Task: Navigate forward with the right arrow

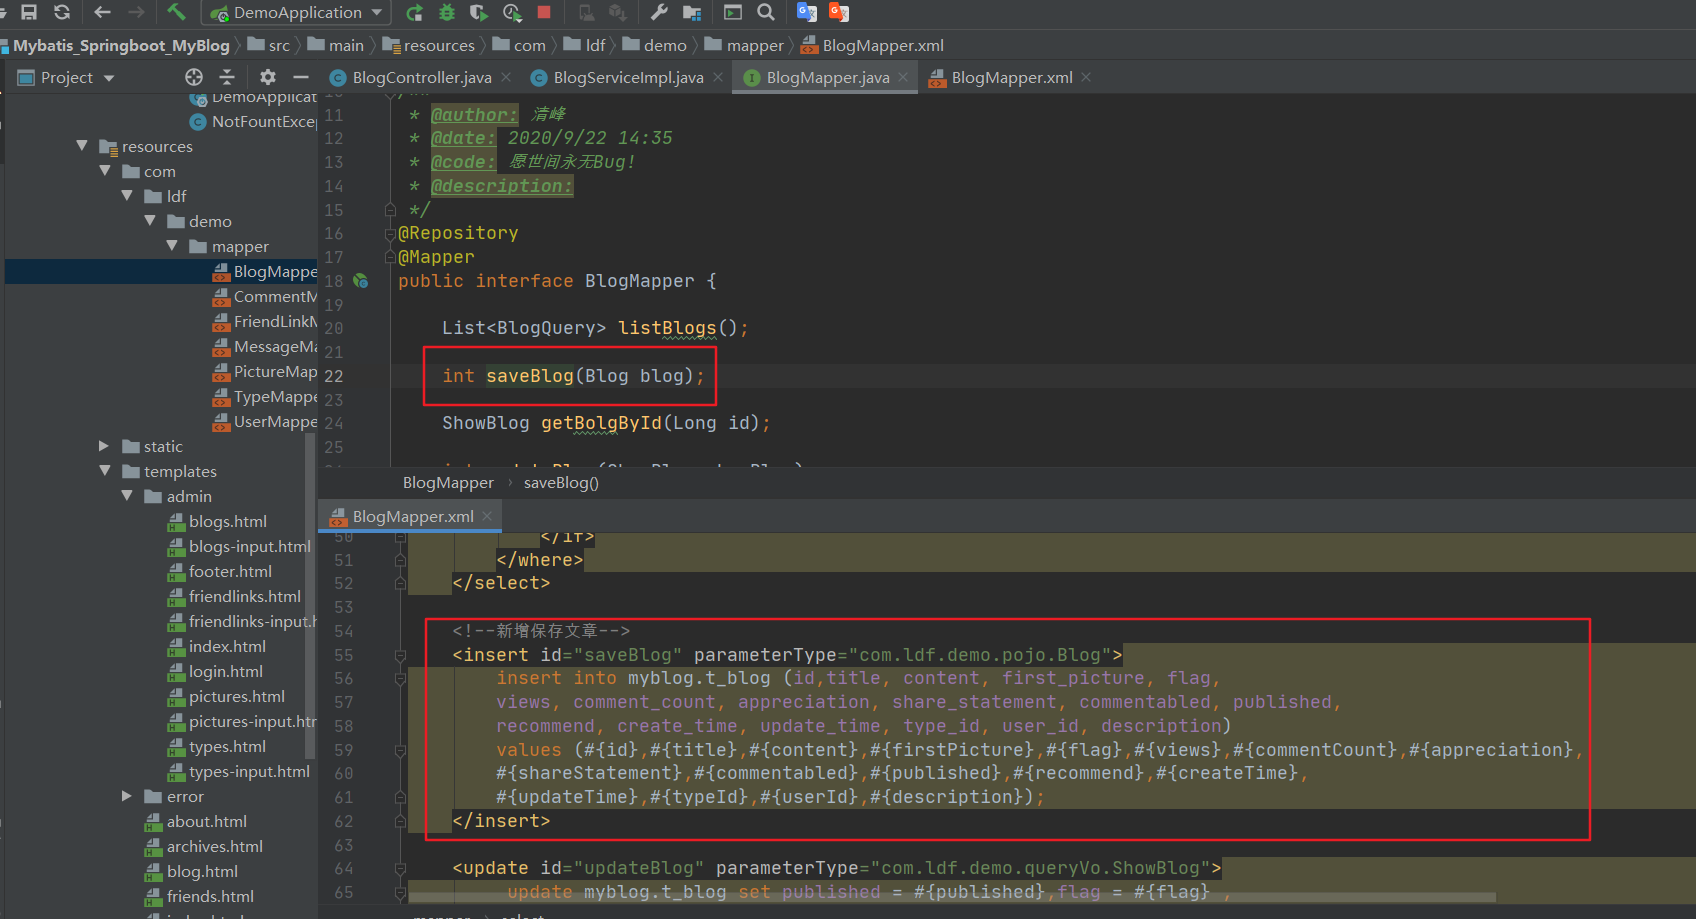Action: 136,12
